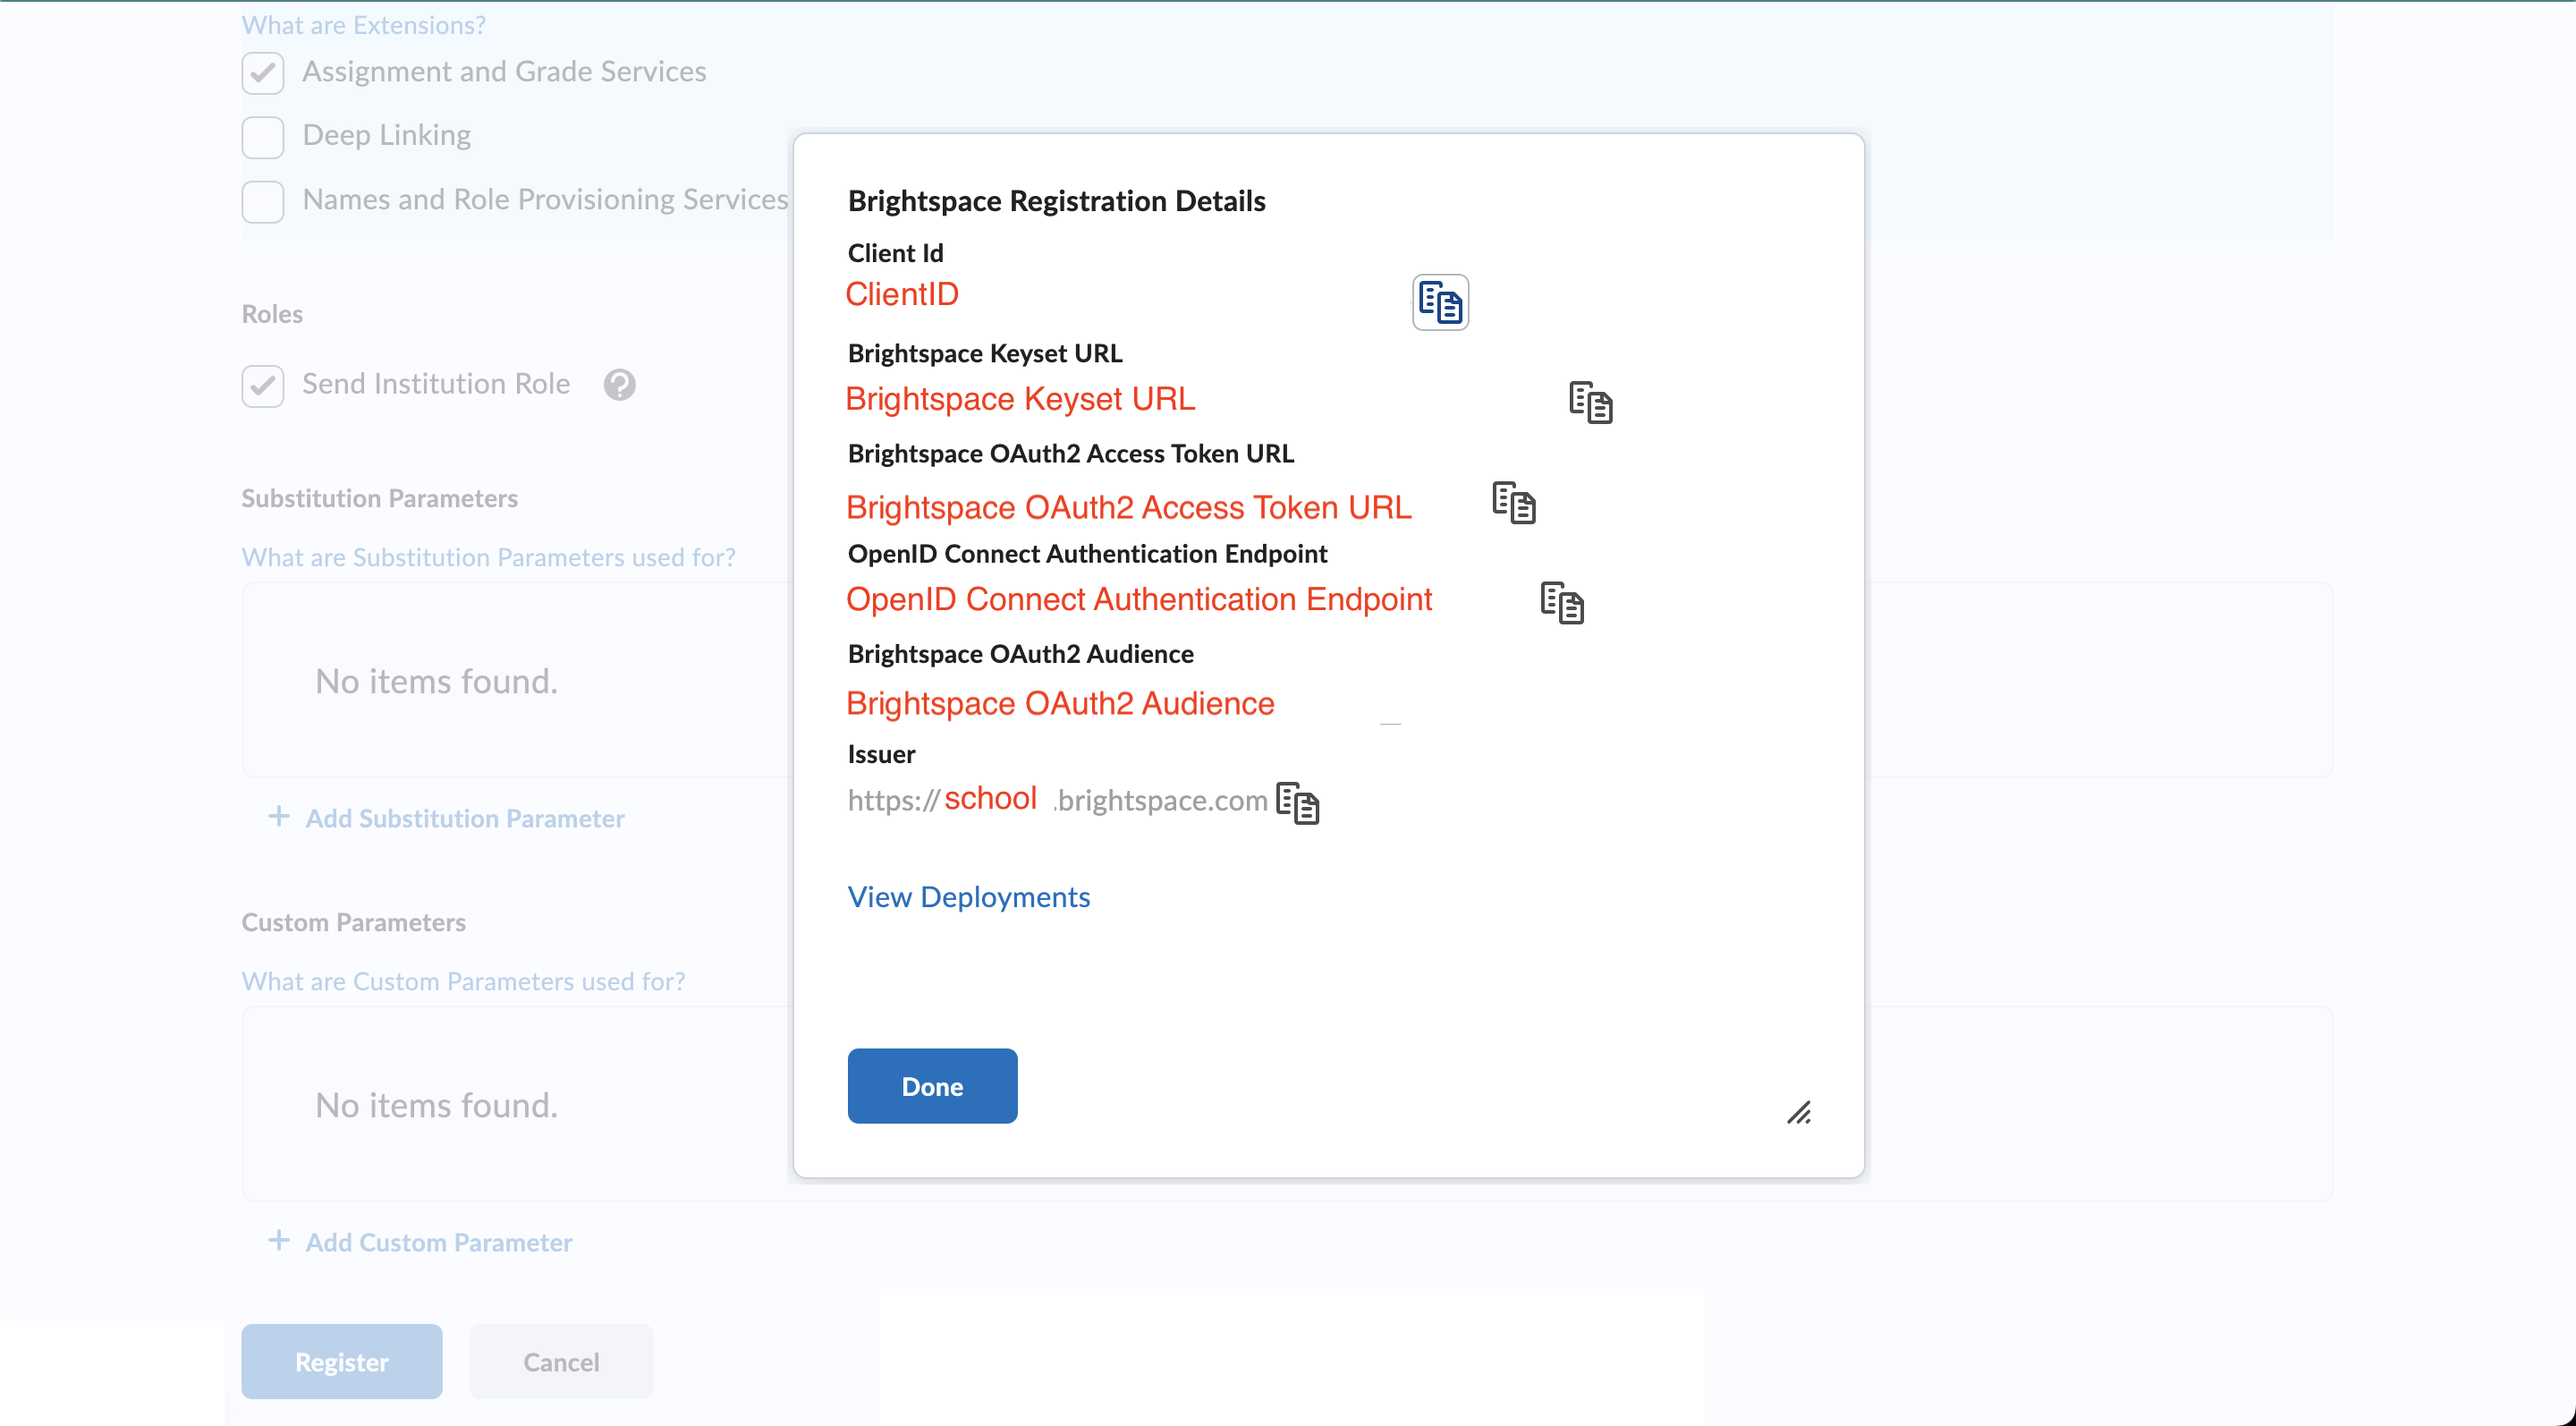Click the Cancel button
Screen dimensions: 2576x1426
coord(561,1361)
